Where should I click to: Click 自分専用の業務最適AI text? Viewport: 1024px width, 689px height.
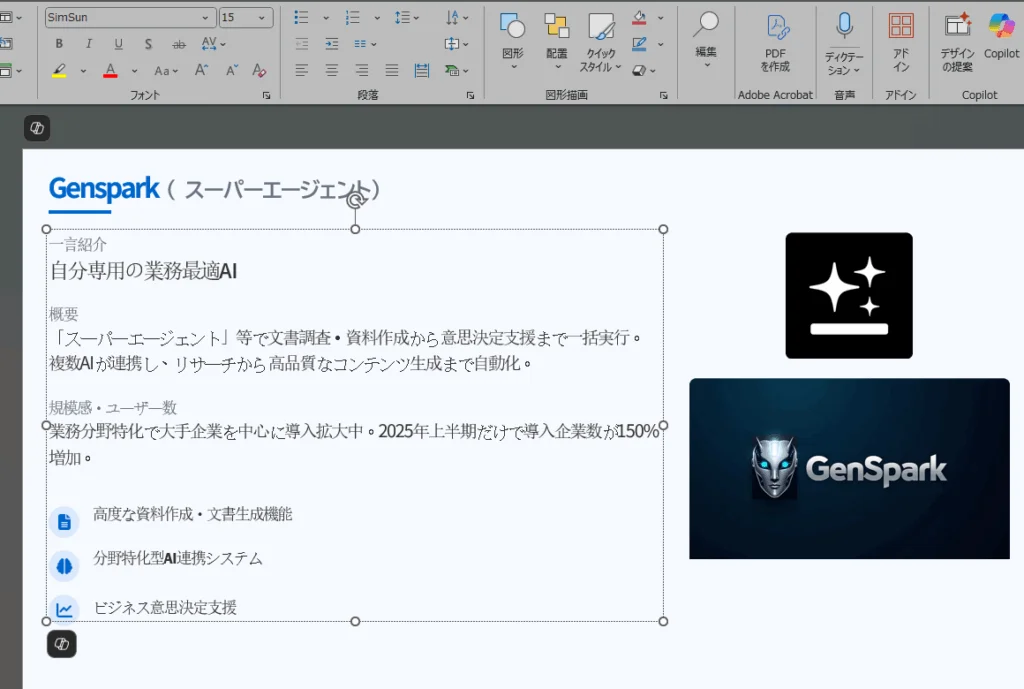(x=144, y=271)
